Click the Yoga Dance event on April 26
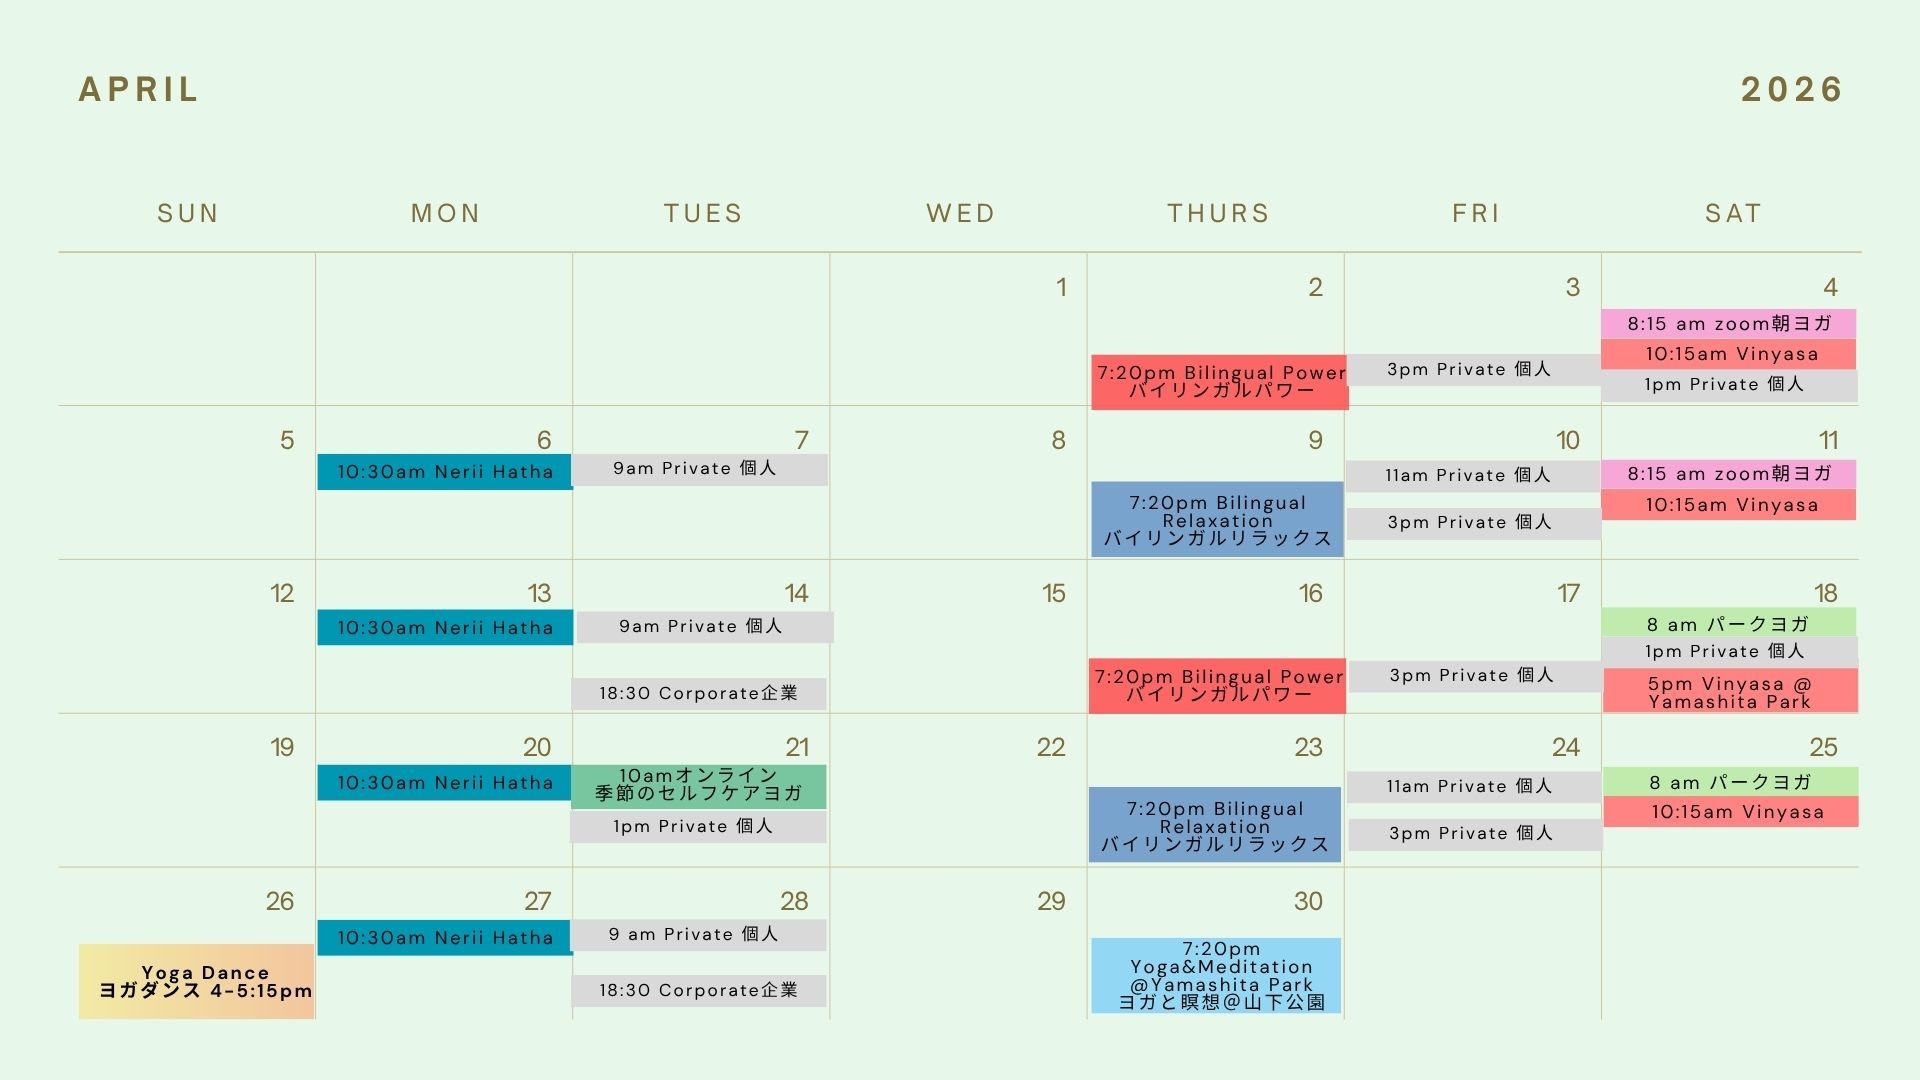This screenshot has width=1920, height=1080. tap(197, 981)
